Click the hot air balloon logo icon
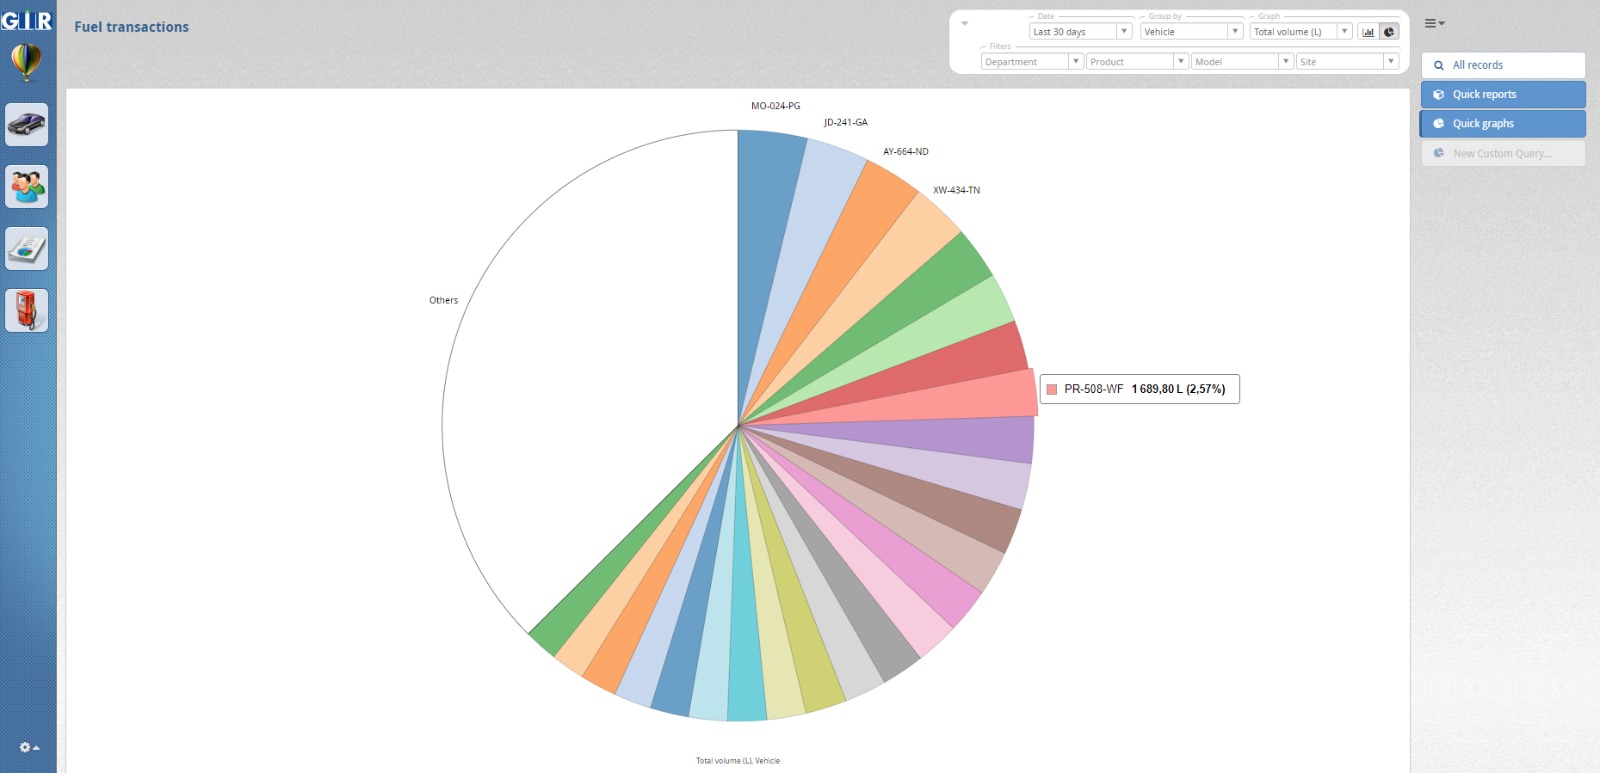 (26, 63)
